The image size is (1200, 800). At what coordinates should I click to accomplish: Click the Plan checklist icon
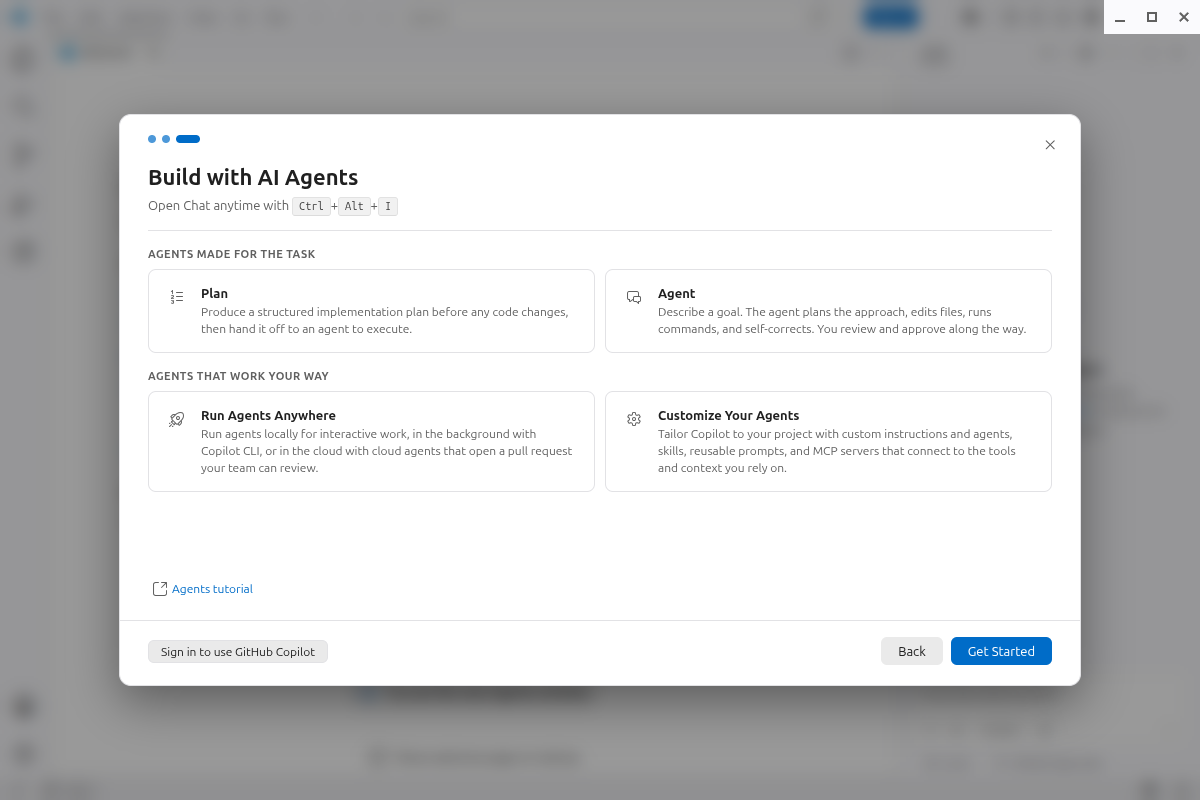[177, 297]
